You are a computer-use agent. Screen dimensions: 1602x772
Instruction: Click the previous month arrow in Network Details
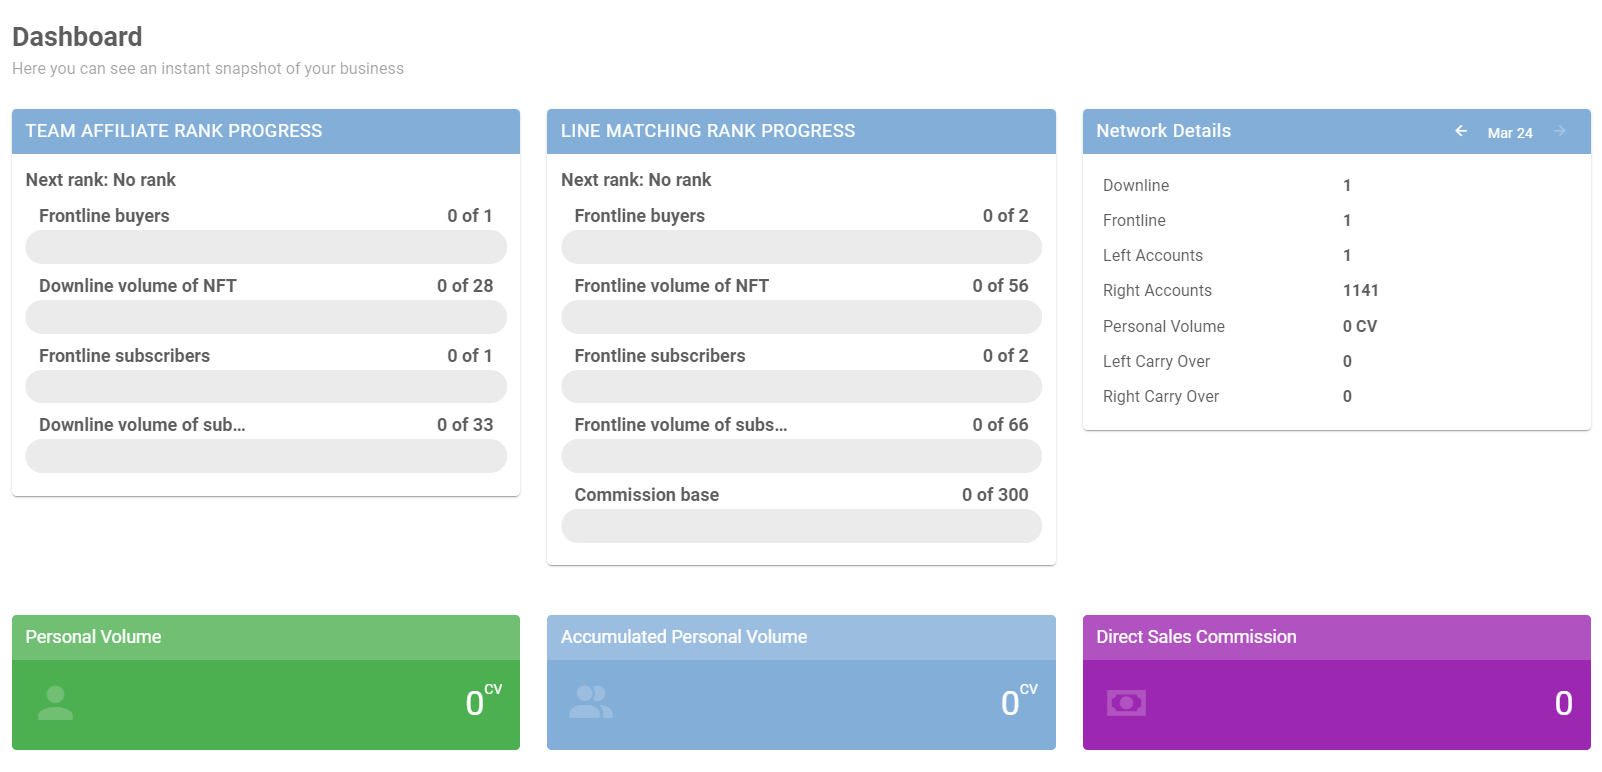(1461, 131)
